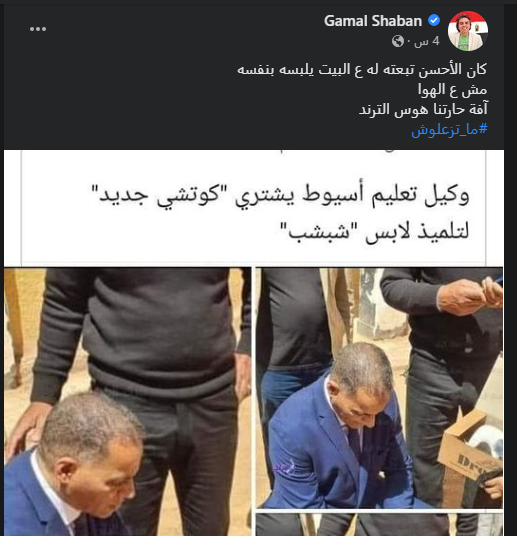Click the post text line "آفة حارتنا هوس الترند"
Image resolution: width=517 pixels, height=536 pixels.
point(423,109)
